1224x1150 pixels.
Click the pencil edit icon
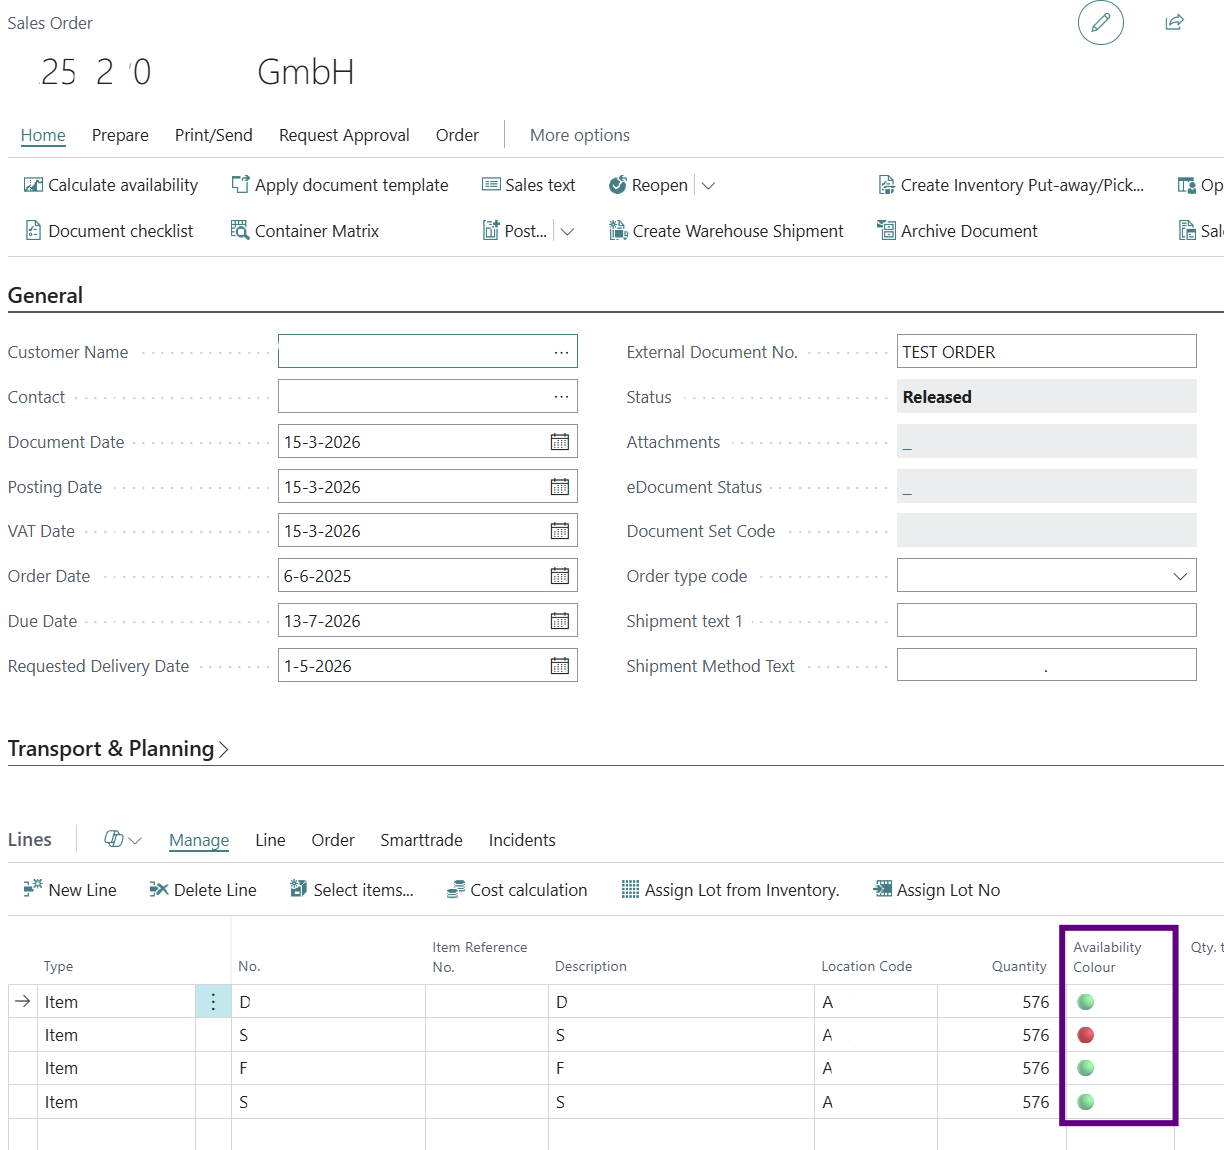tap(1100, 23)
